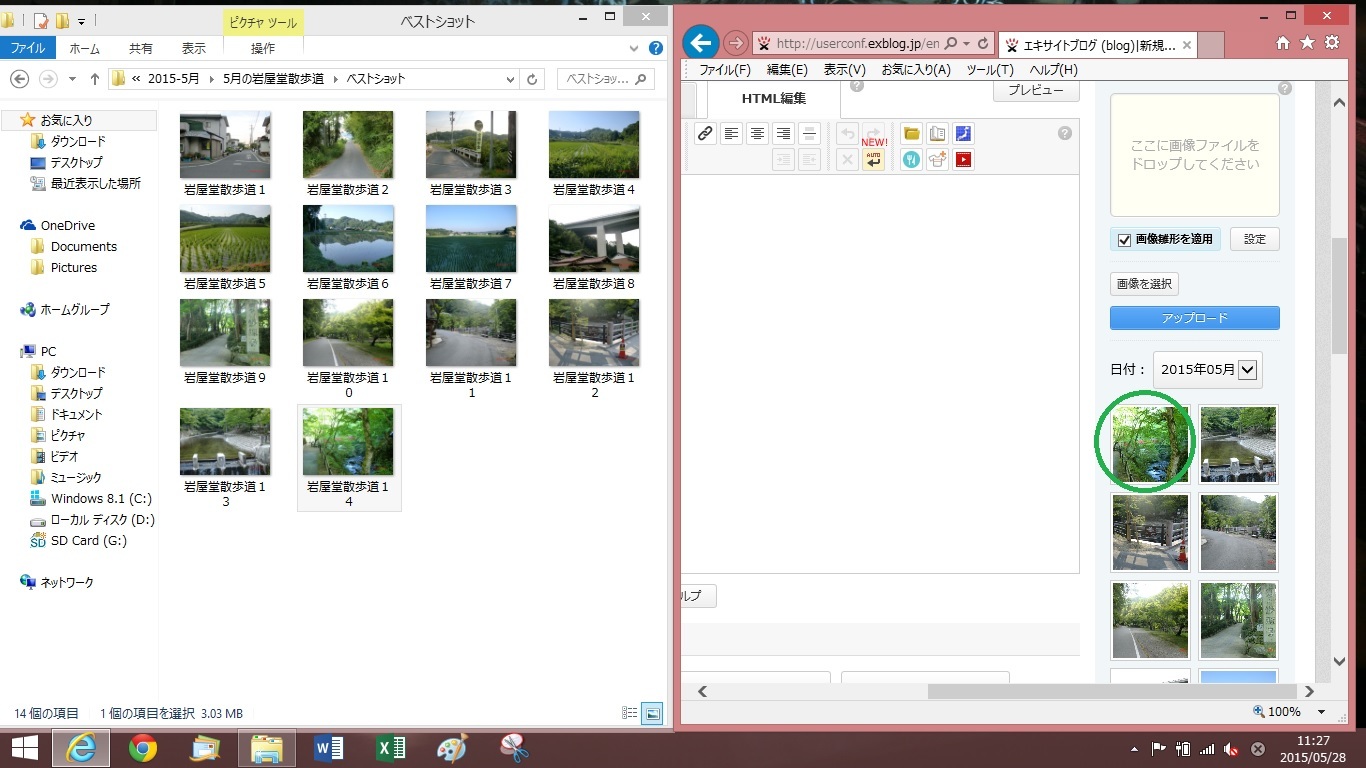Click the 画像を選択 button

coord(1144,284)
